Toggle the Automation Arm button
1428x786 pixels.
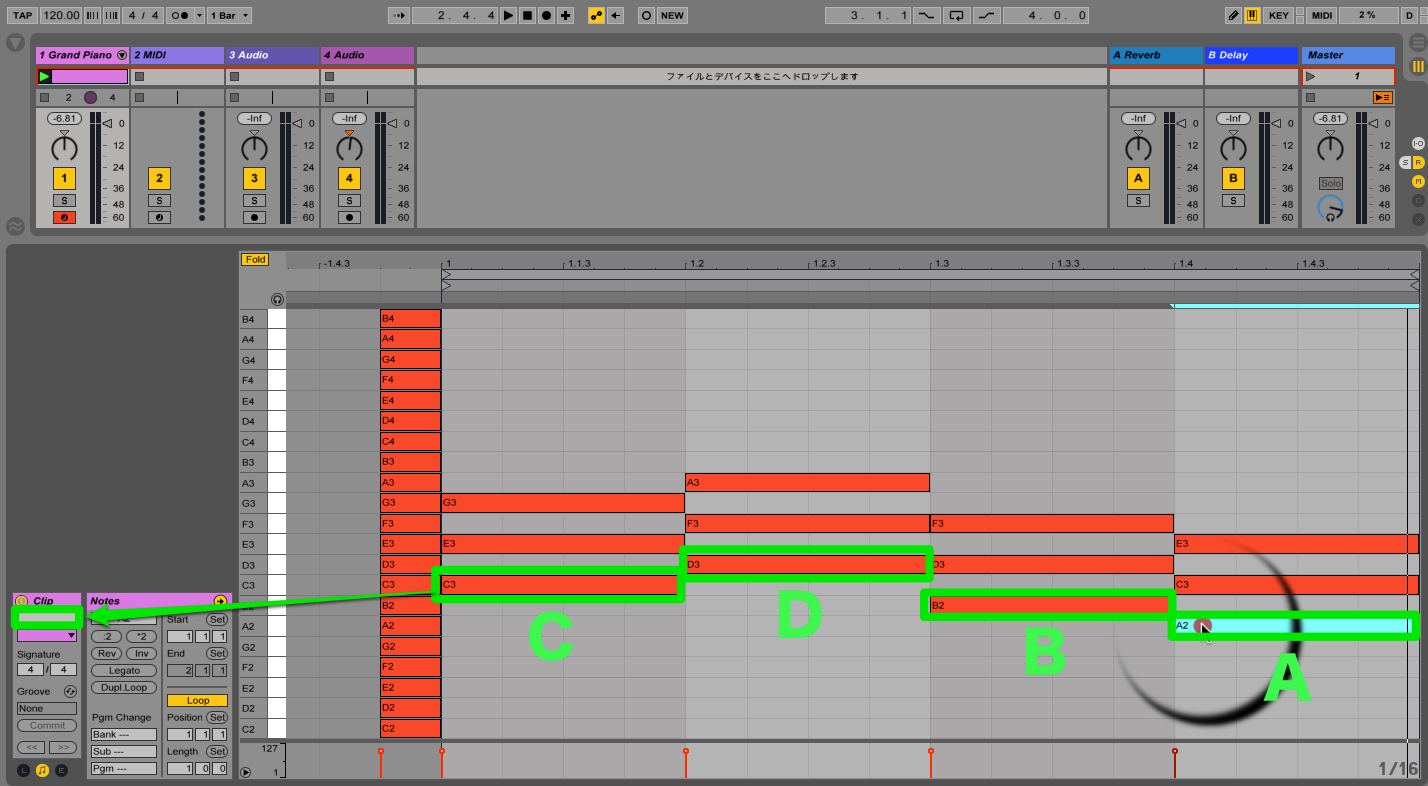click(597, 16)
